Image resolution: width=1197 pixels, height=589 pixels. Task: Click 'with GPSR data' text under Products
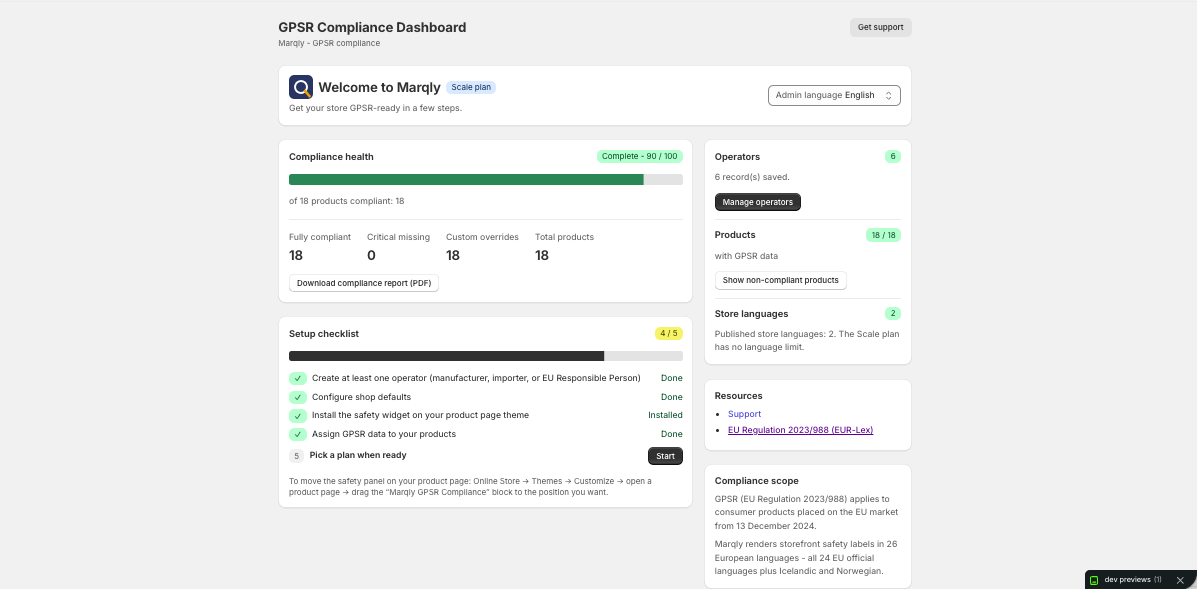point(747,256)
